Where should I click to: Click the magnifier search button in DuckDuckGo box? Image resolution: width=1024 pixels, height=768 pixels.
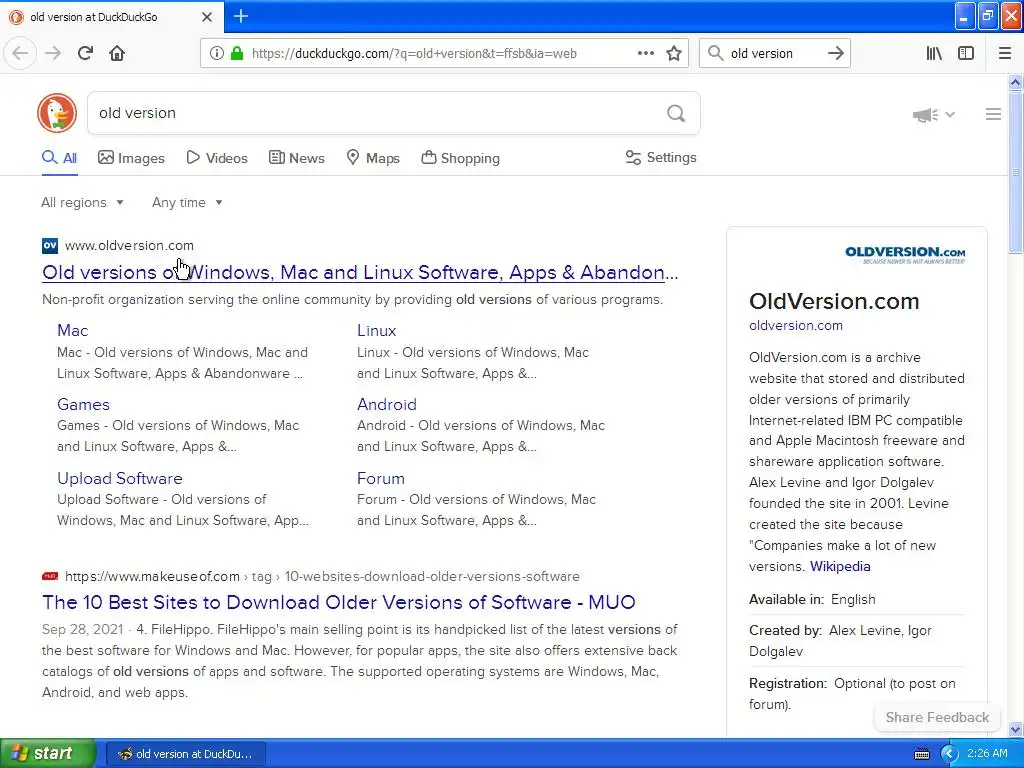(676, 113)
